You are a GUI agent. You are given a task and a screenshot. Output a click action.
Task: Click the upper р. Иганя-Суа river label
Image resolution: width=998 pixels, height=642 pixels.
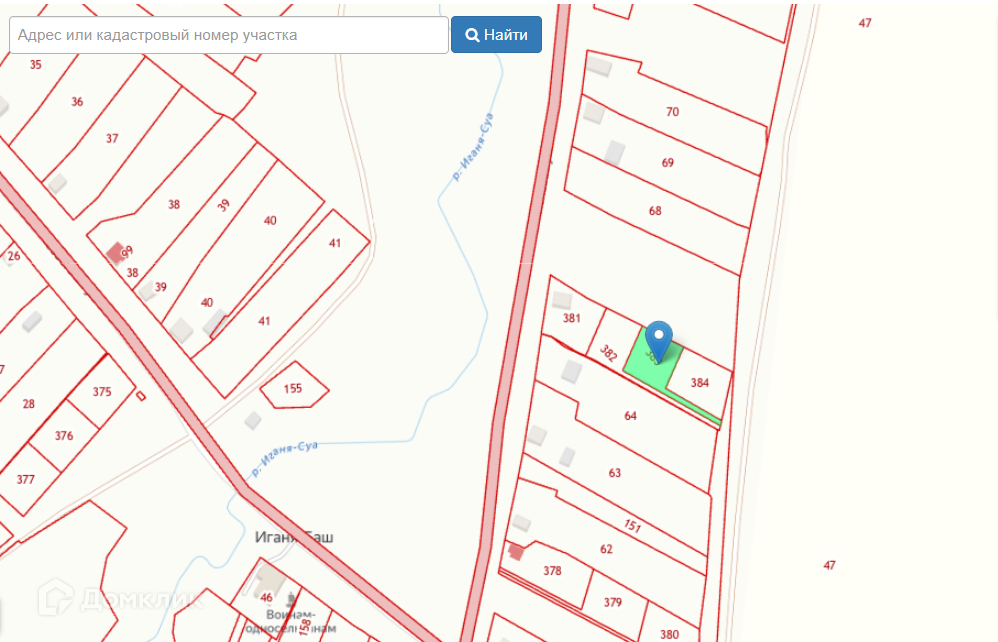click(x=473, y=147)
